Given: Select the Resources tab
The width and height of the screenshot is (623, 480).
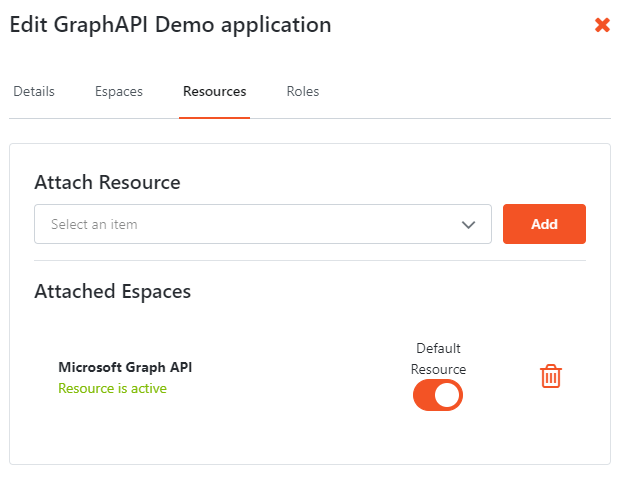Looking at the screenshot, I should click(x=214, y=92).
